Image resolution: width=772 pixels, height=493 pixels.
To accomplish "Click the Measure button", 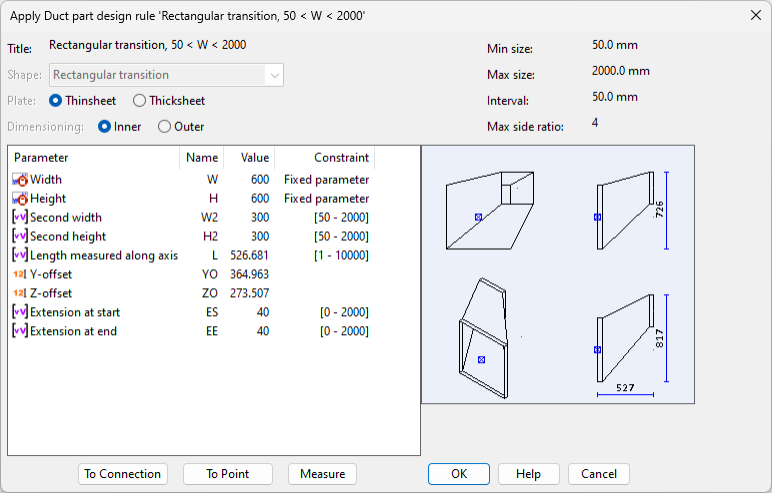I will click(322, 474).
